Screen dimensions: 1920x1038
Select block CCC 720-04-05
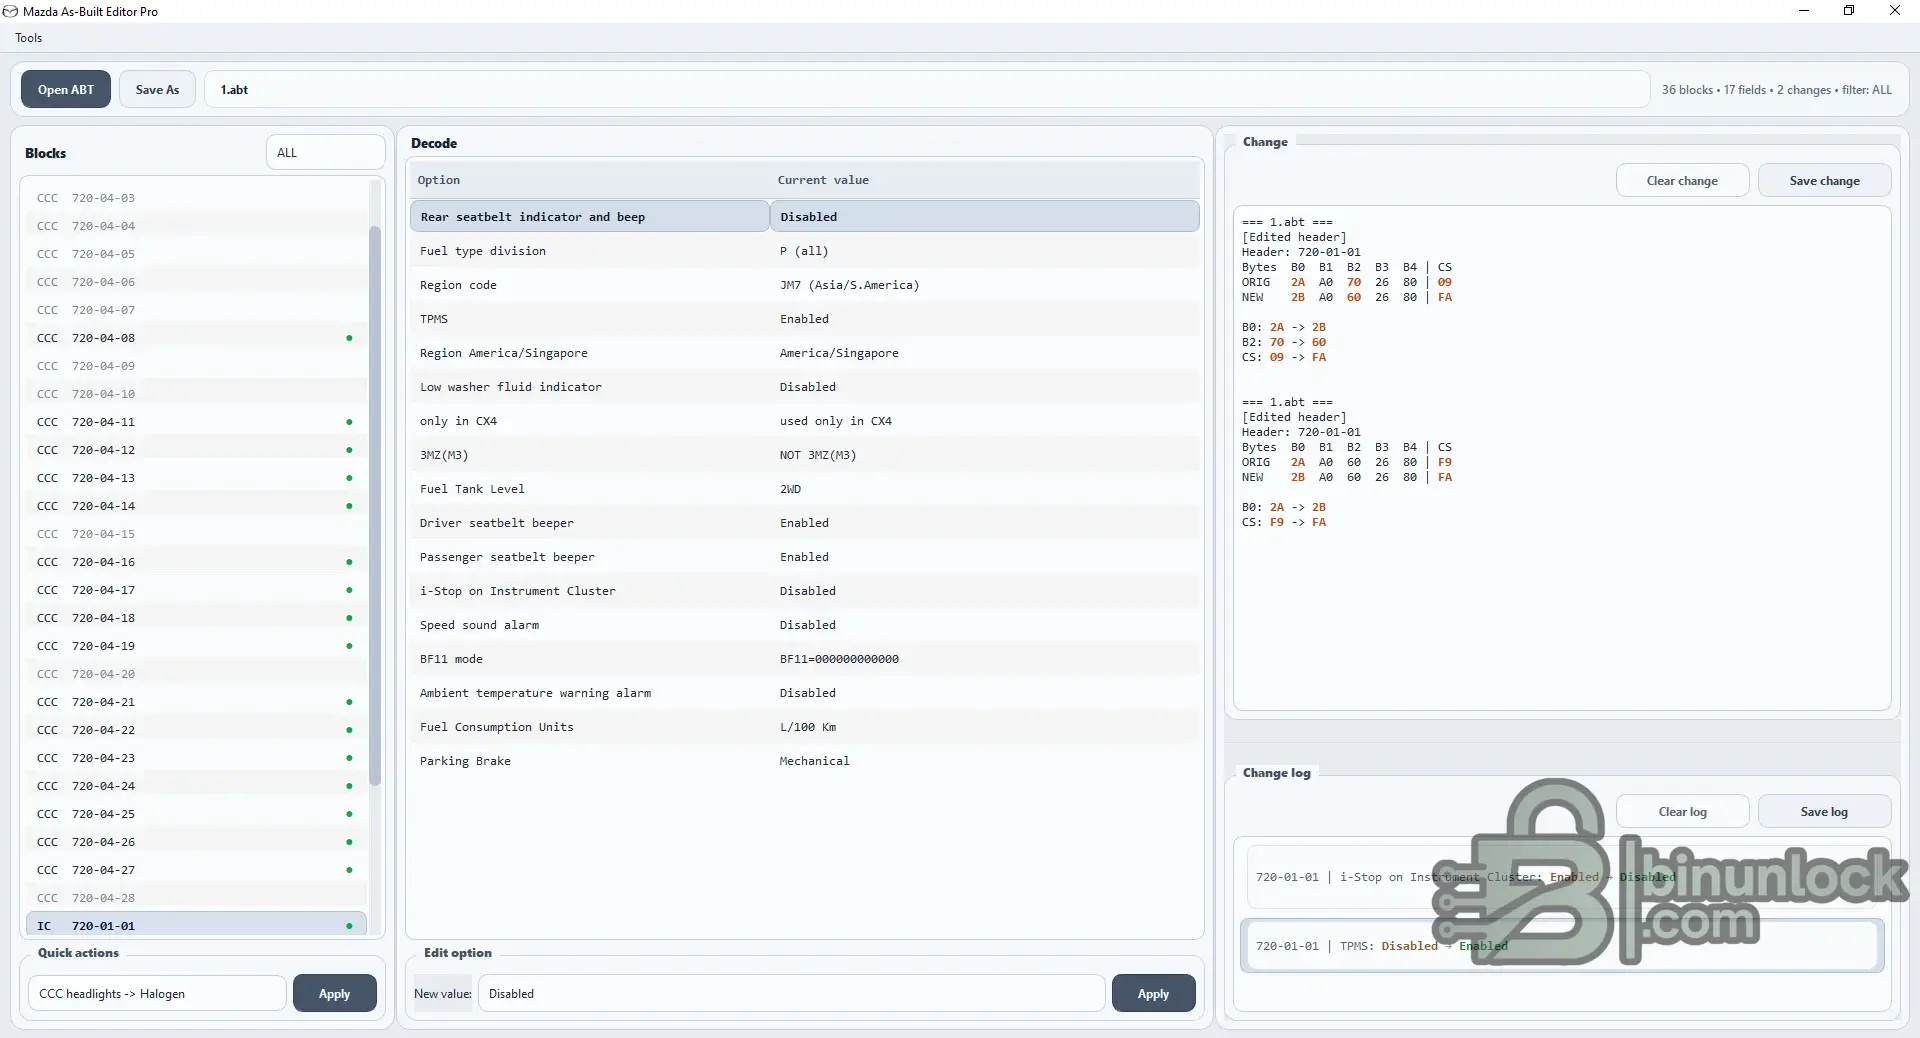coord(195,254)
